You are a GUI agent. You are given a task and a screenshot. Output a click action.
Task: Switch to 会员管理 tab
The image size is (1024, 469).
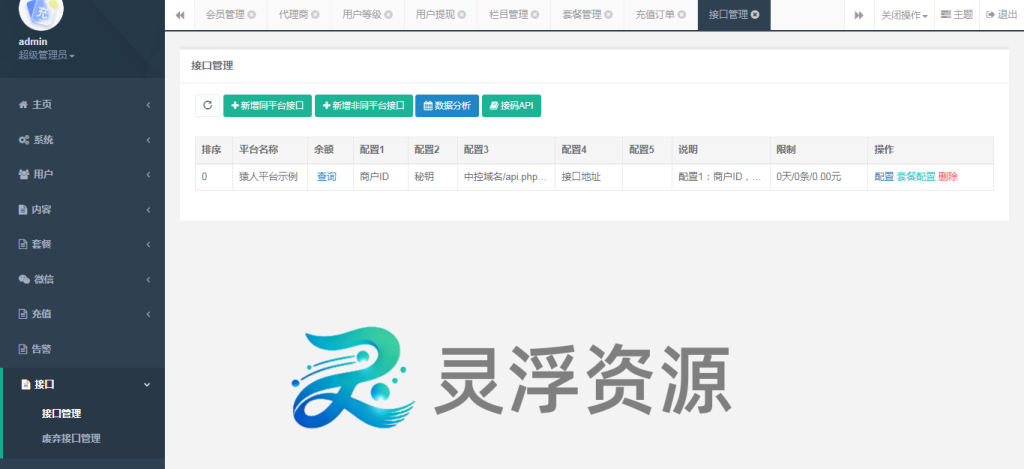[225, 14]
